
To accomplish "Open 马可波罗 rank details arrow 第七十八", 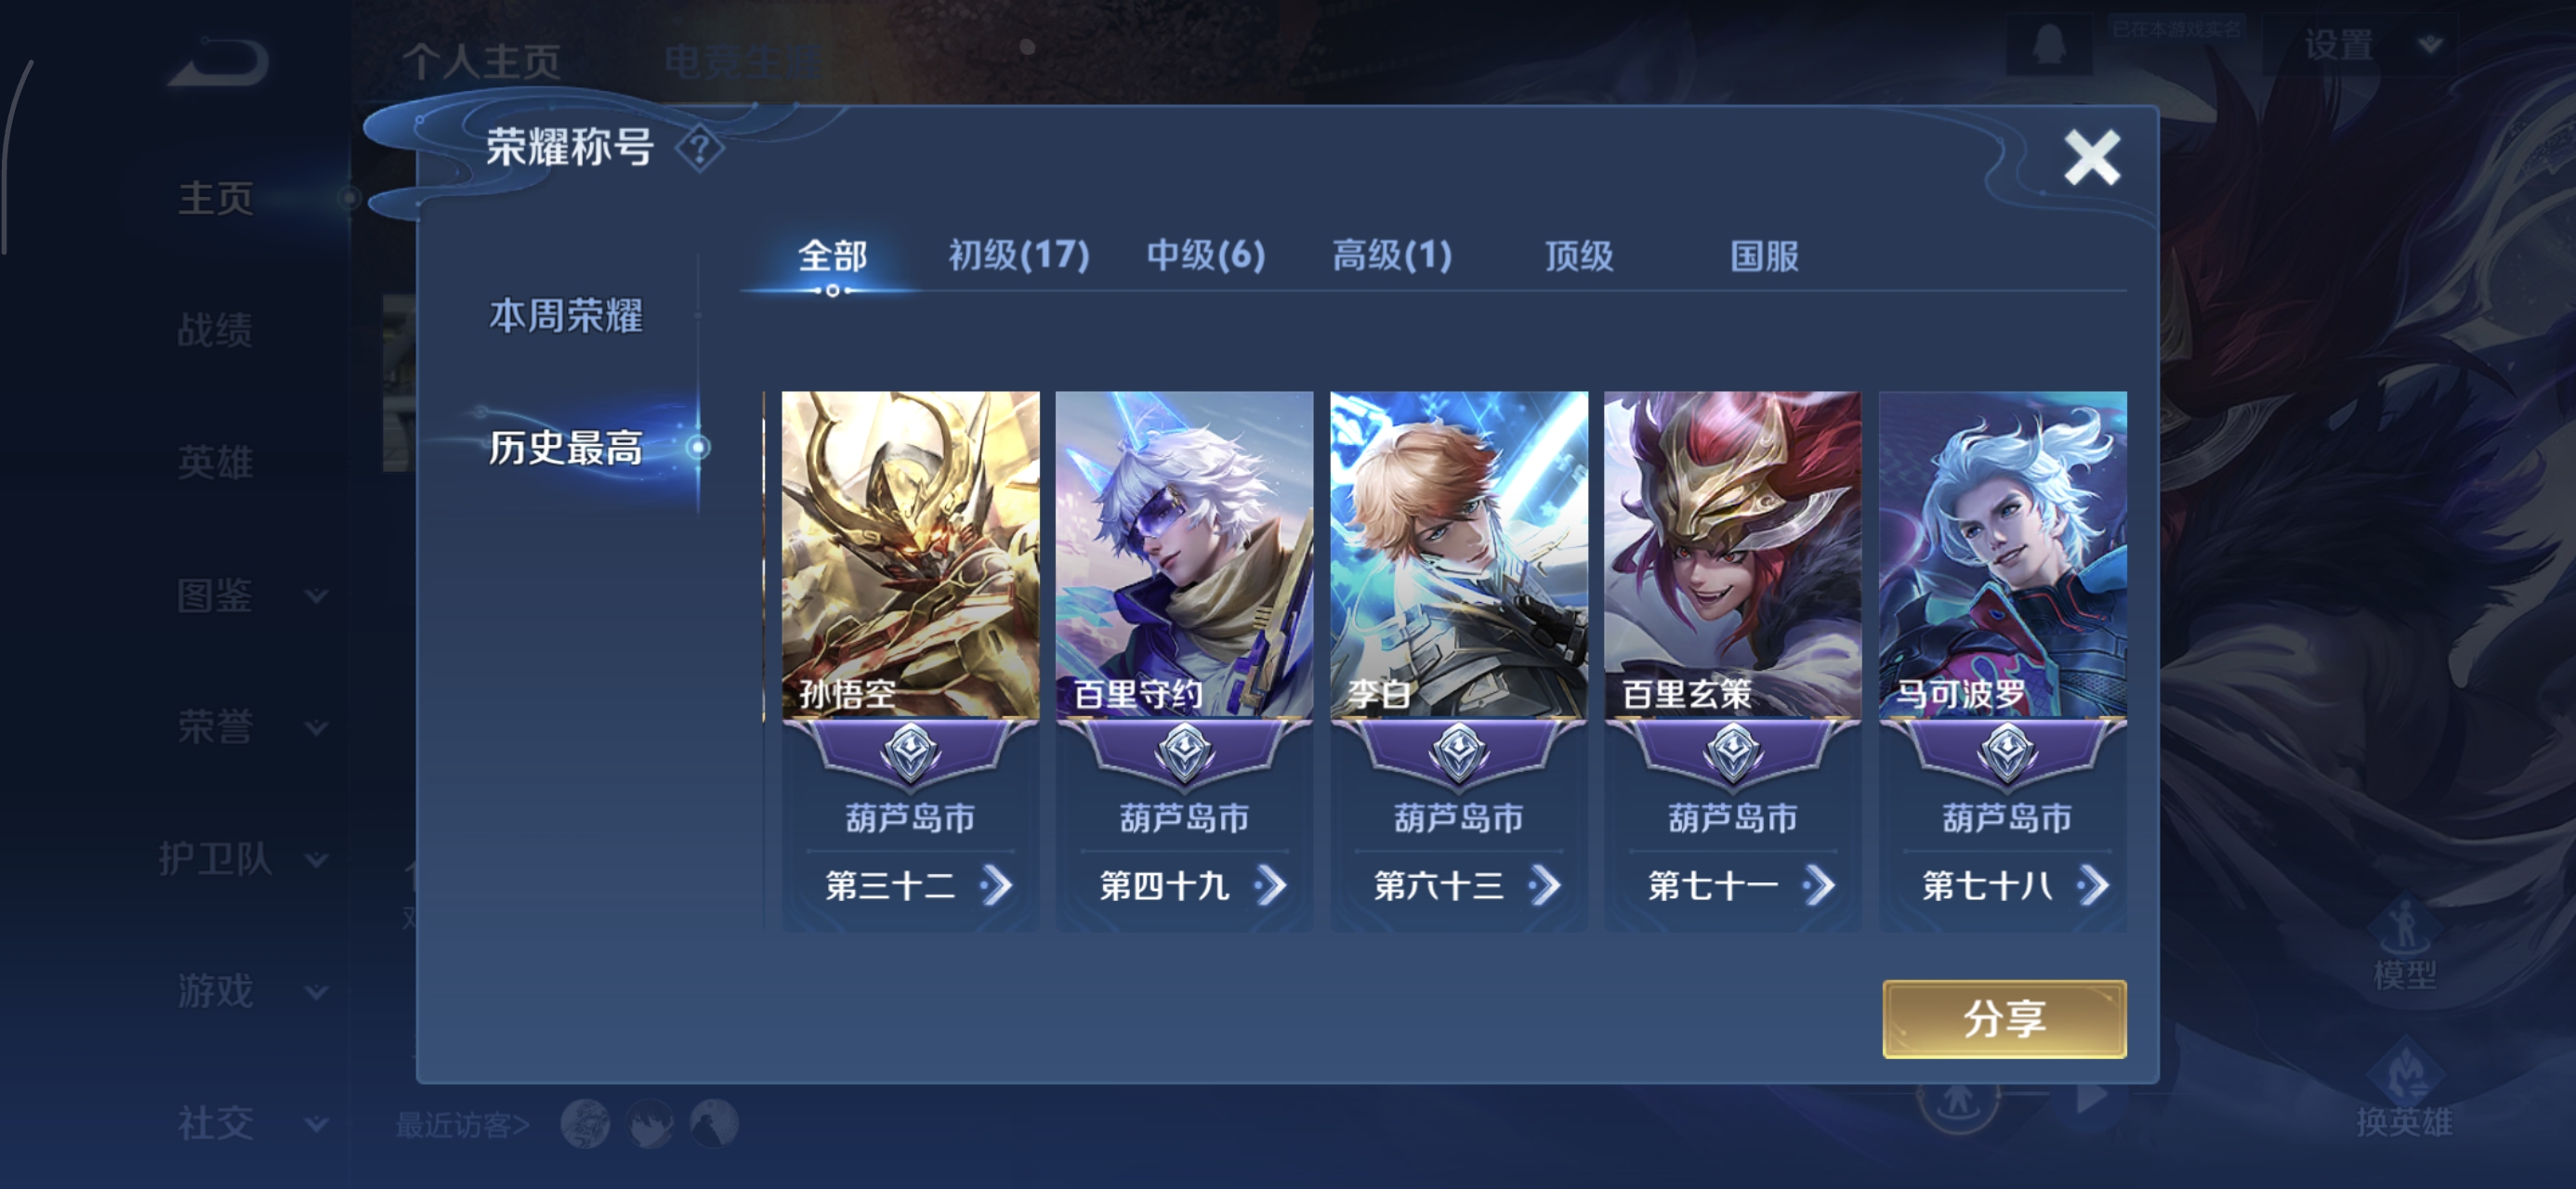I will pyautogui.click(x=2092, y=885).
